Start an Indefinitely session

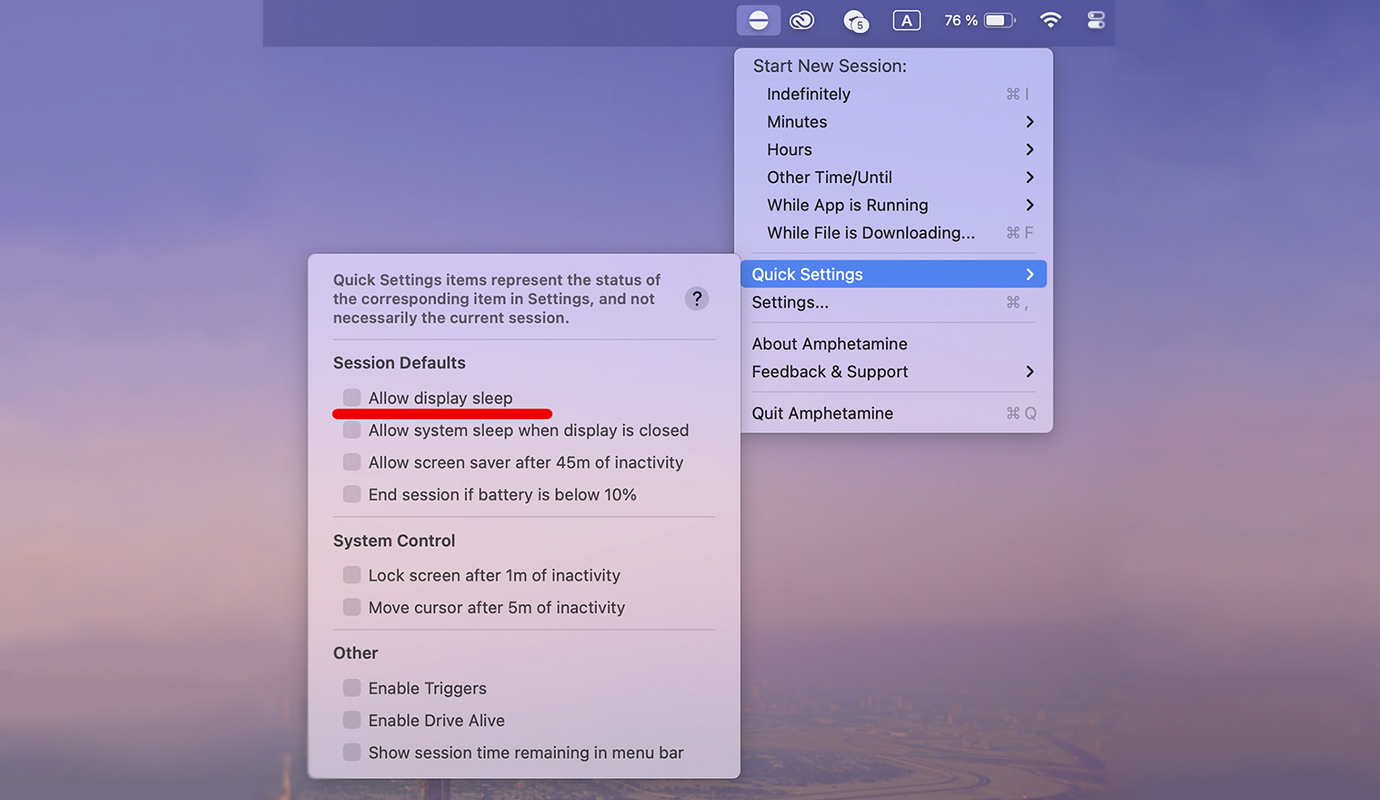coord(808,94)
